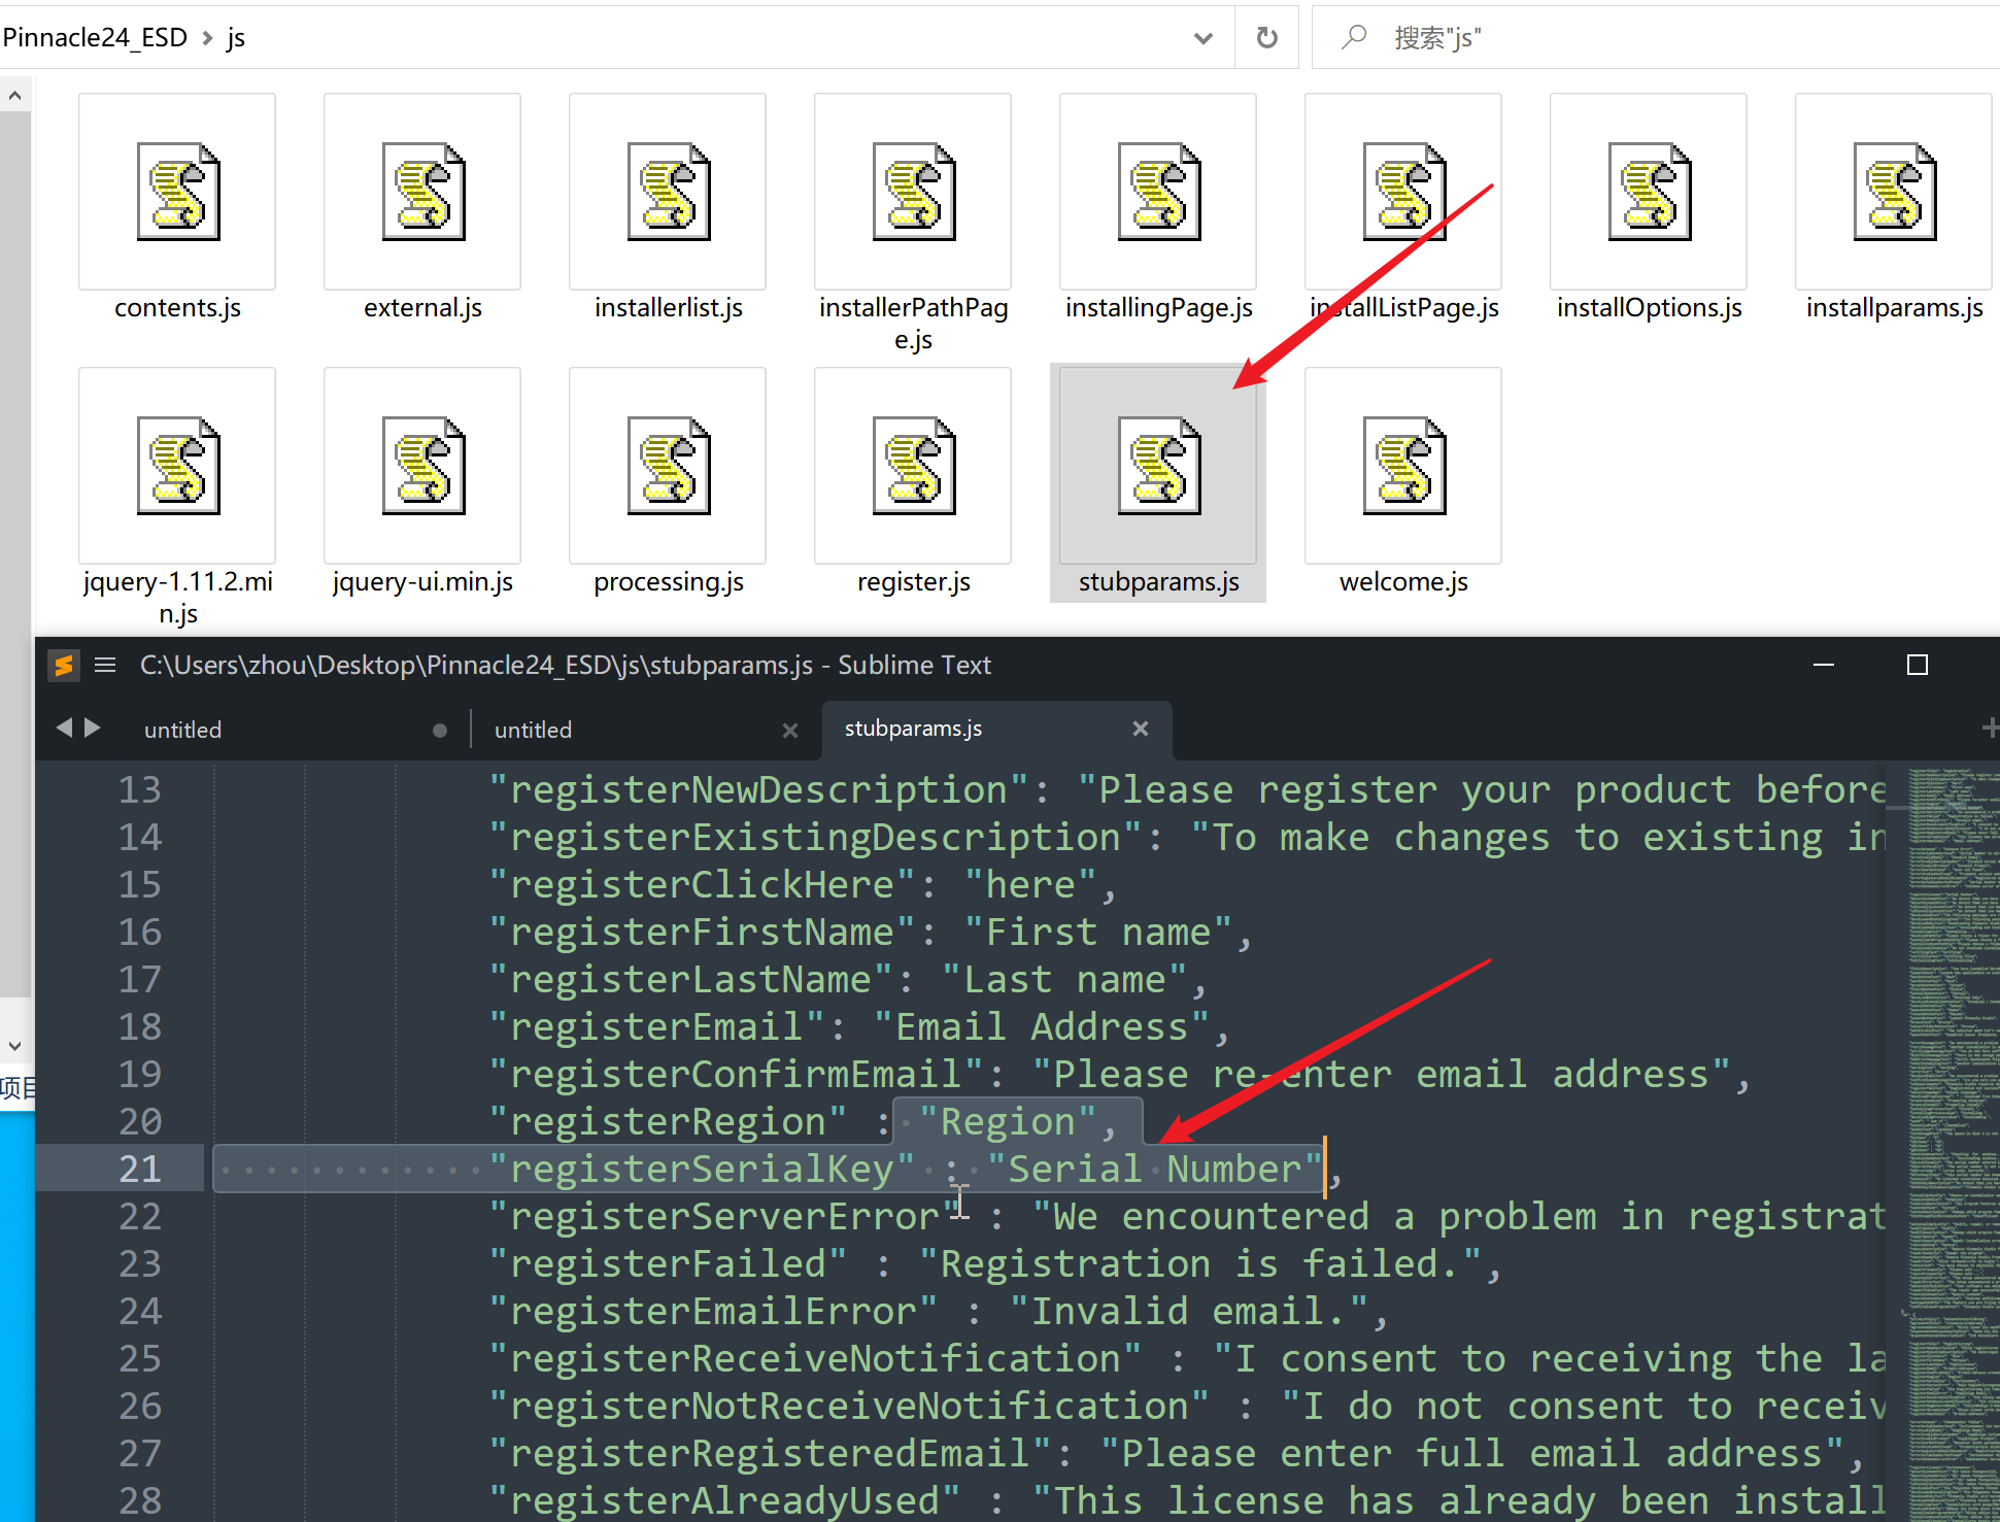Select the installerlist.js file icon
2000x1522 pixels.
[668, 192]
